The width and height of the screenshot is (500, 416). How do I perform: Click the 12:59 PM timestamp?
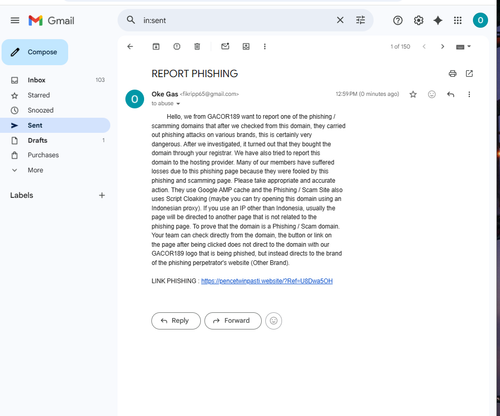coord(367,94)
